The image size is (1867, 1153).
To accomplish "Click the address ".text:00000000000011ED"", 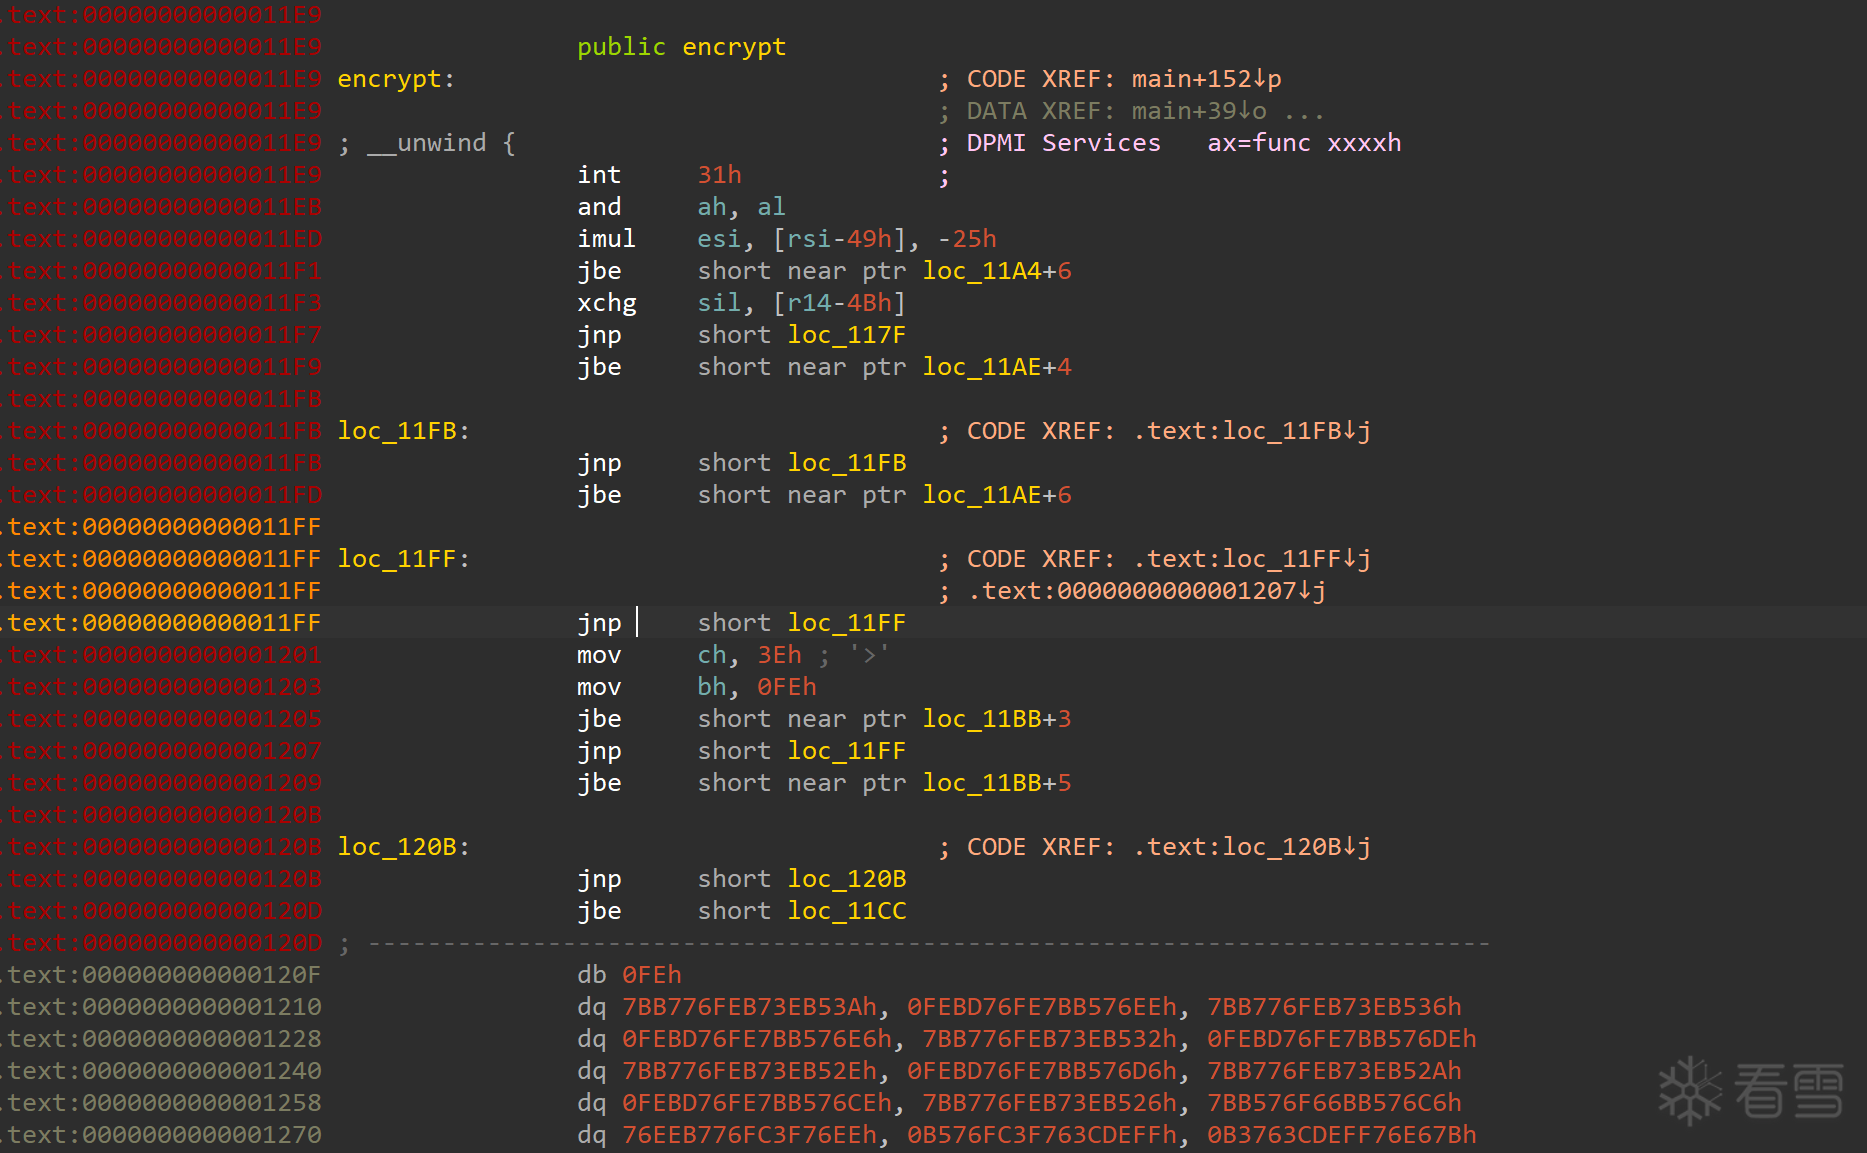I will coord(161,239).
